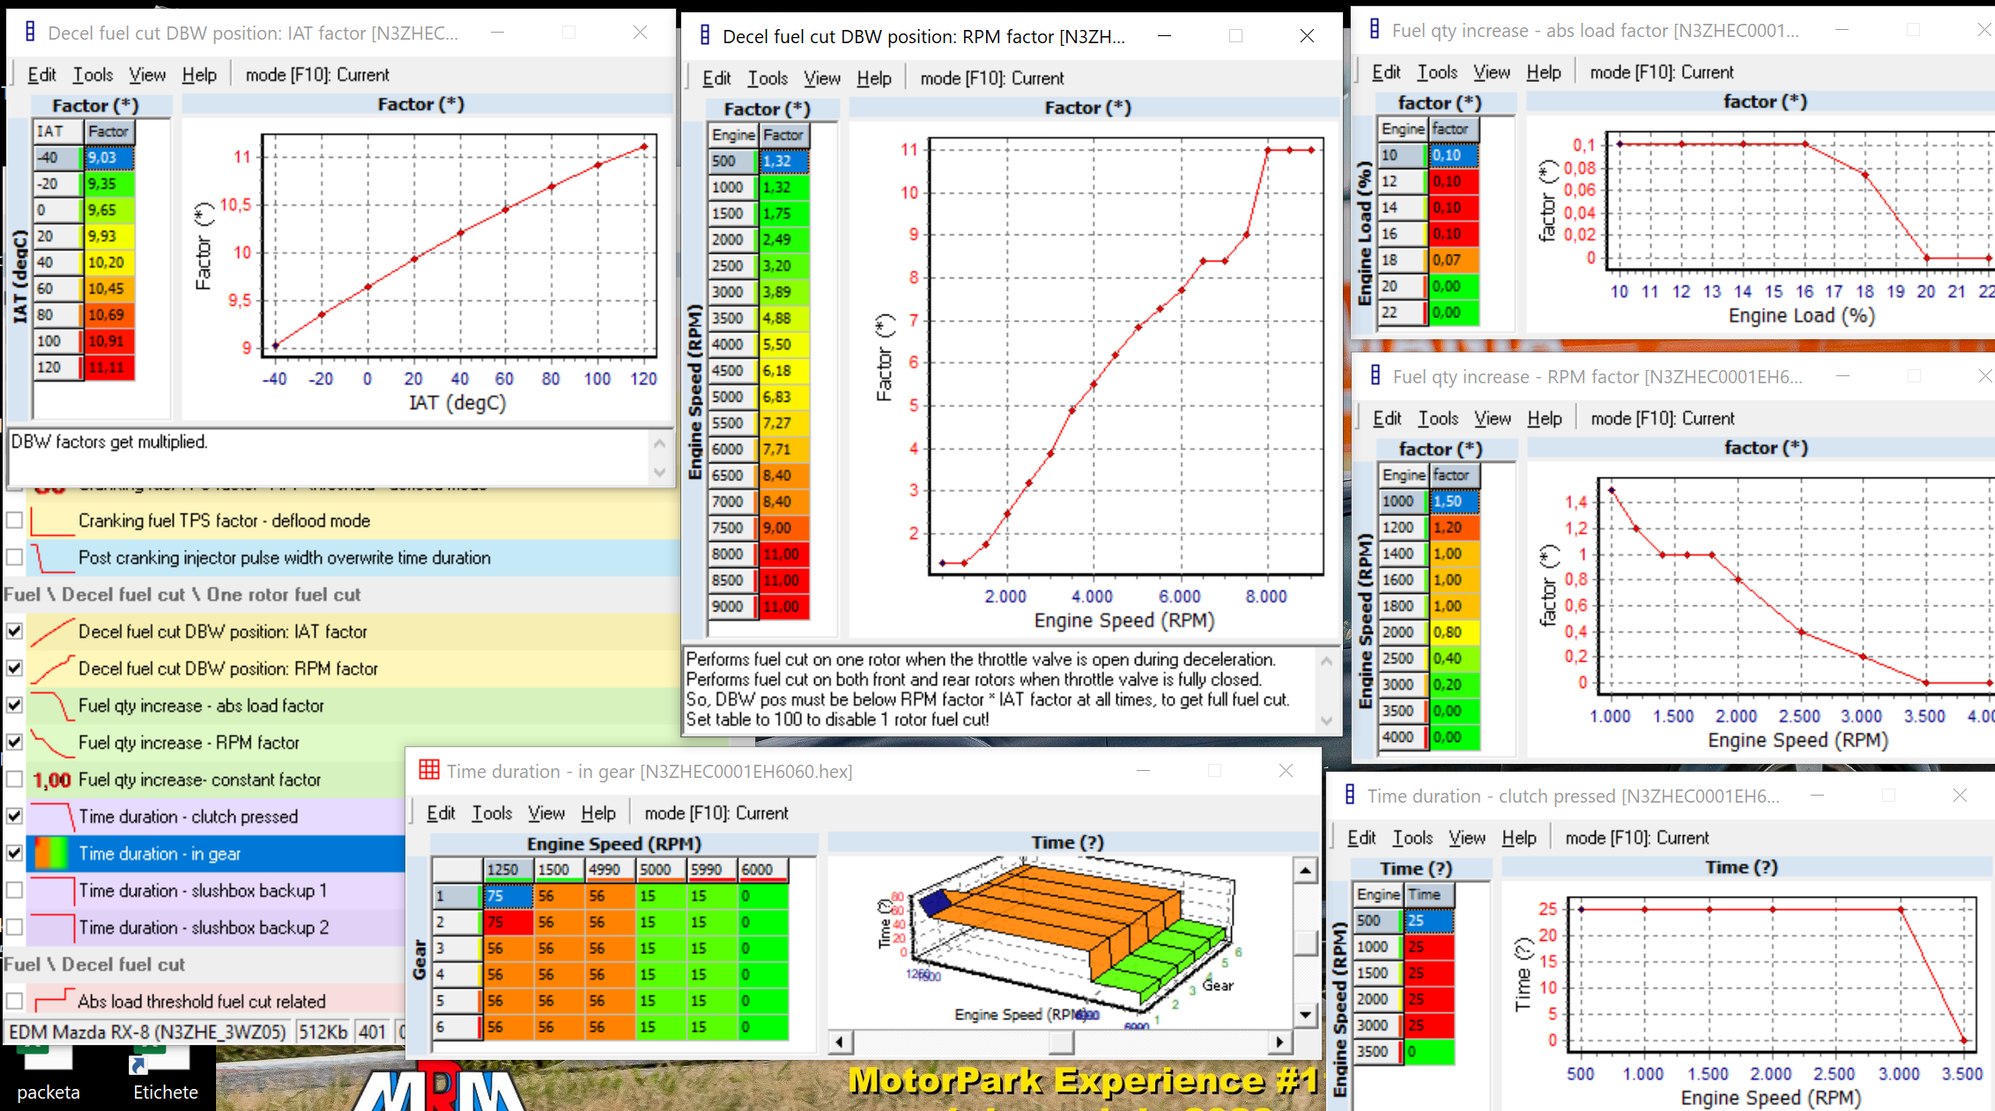Click down arrow of 3D chart vertical scrollbar
The height and width of the screenshot is (1111, 1995).
tap(1305, 1015)
